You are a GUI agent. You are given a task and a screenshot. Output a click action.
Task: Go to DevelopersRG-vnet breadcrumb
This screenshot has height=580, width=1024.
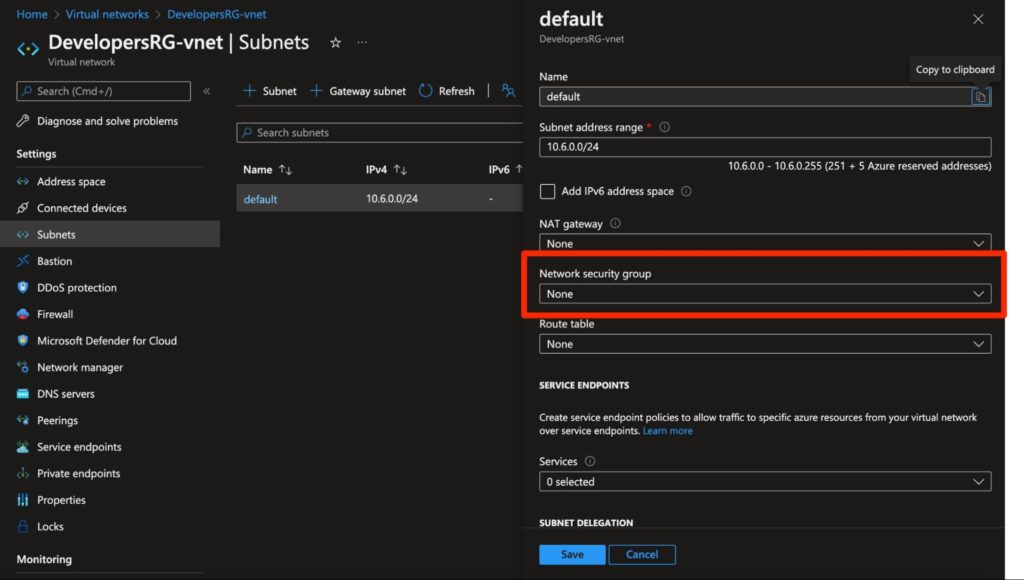(x=216, y=14)
